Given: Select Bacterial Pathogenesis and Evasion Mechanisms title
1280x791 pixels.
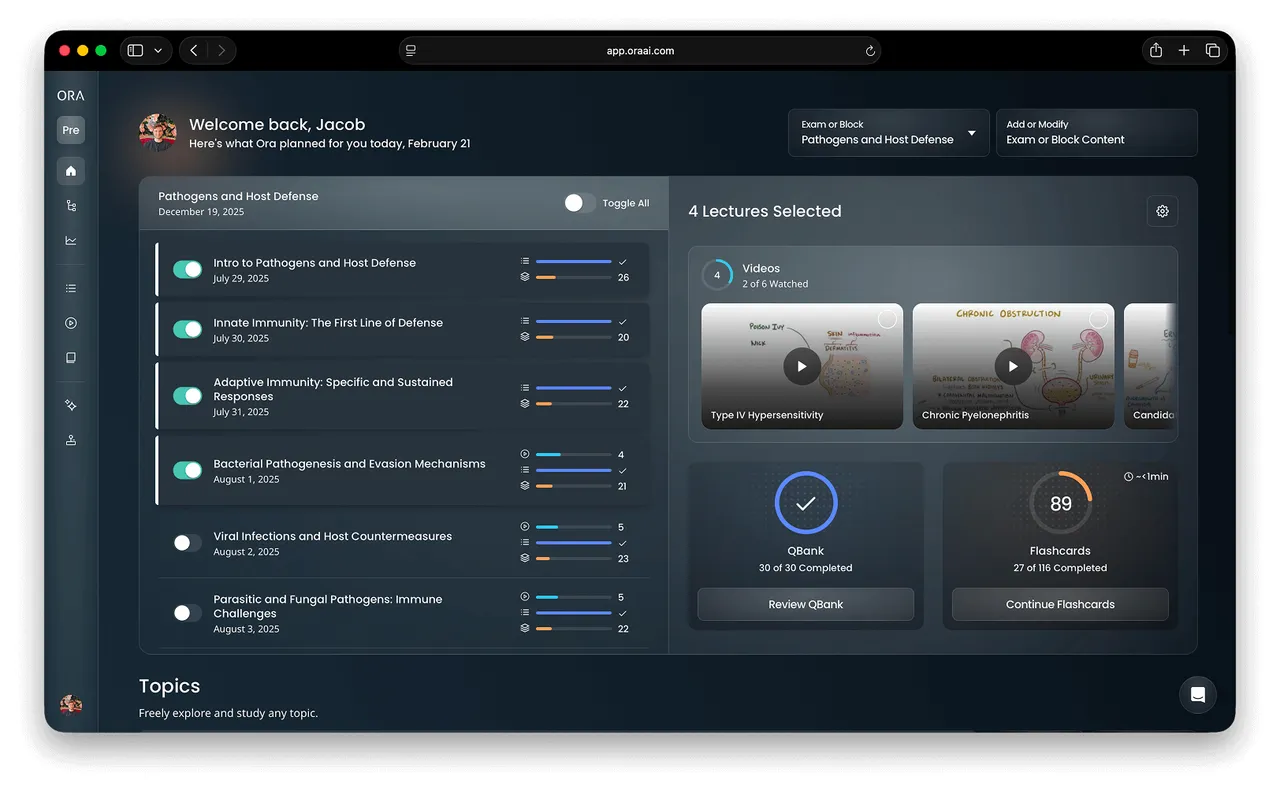Looking at the screenshot, I should 350,464.
